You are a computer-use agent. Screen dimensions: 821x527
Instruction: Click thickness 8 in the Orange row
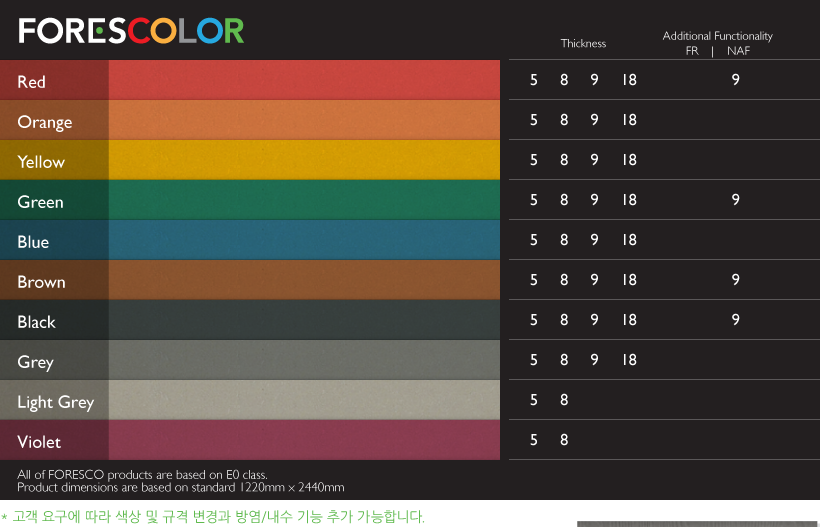[564, 120]
